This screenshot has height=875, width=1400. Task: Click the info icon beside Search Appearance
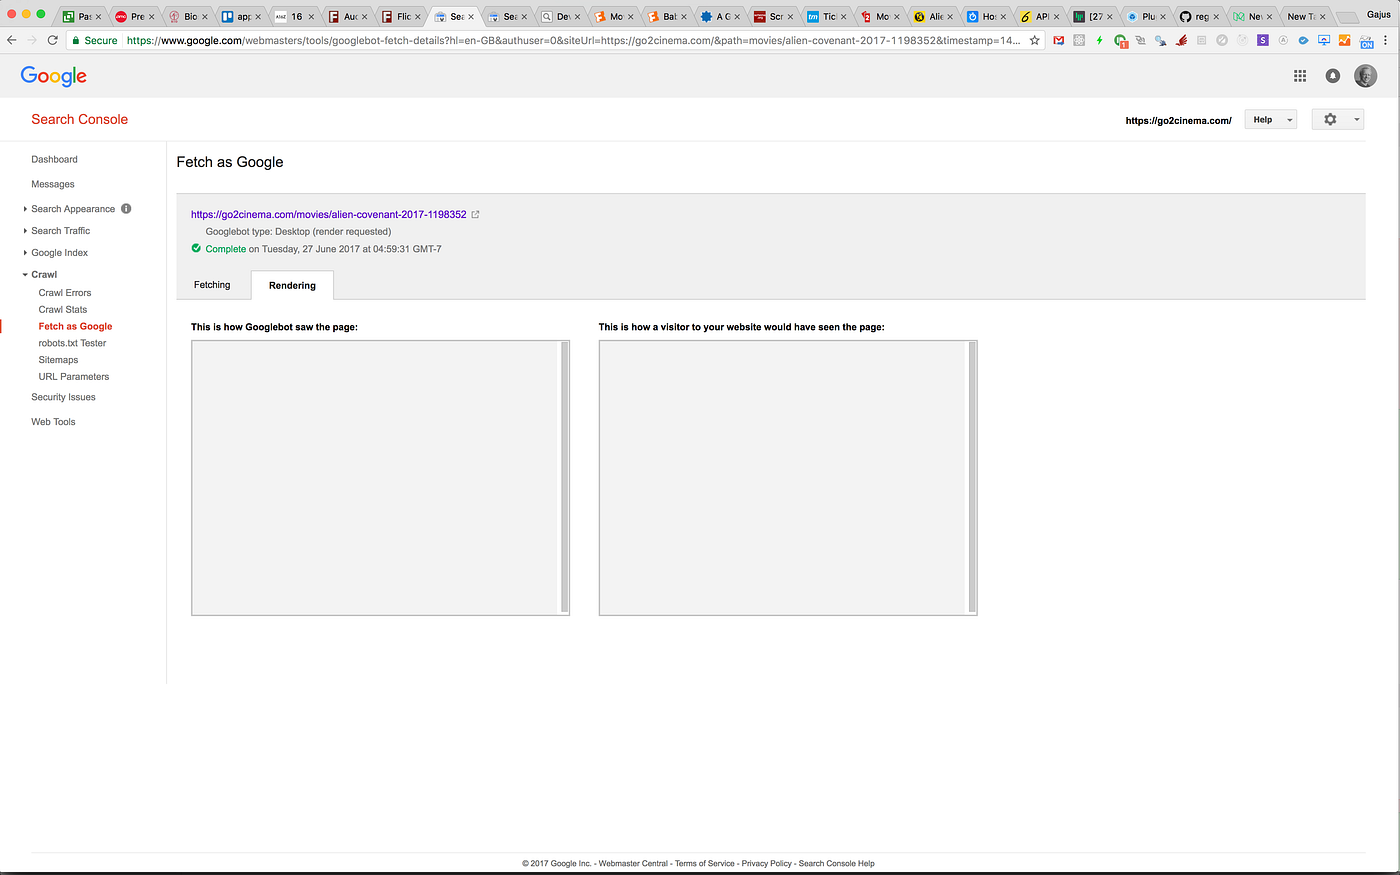click(126, 209)
